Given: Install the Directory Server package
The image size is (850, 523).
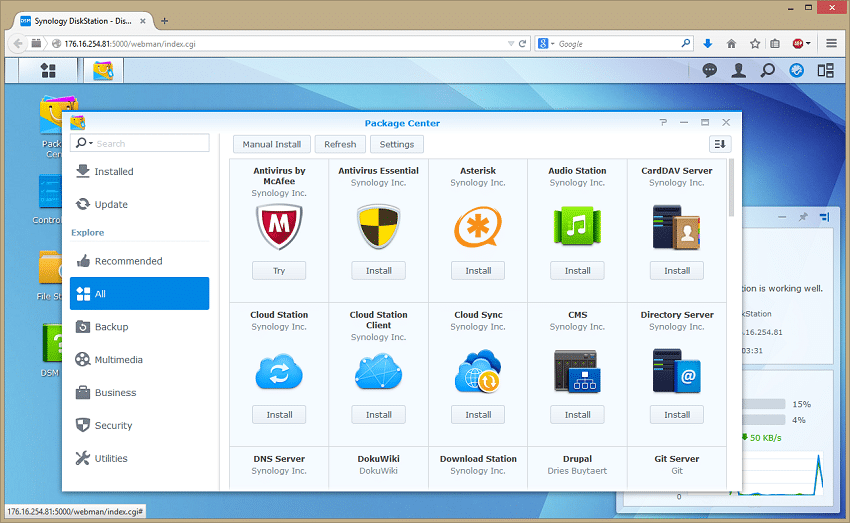Looking at the screenshot, I should coord(677,415).
